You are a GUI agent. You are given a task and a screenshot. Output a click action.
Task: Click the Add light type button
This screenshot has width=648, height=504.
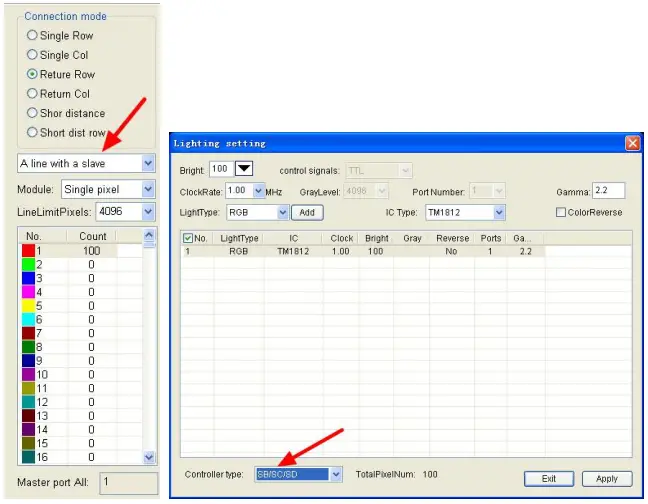[x=307, y=213]
